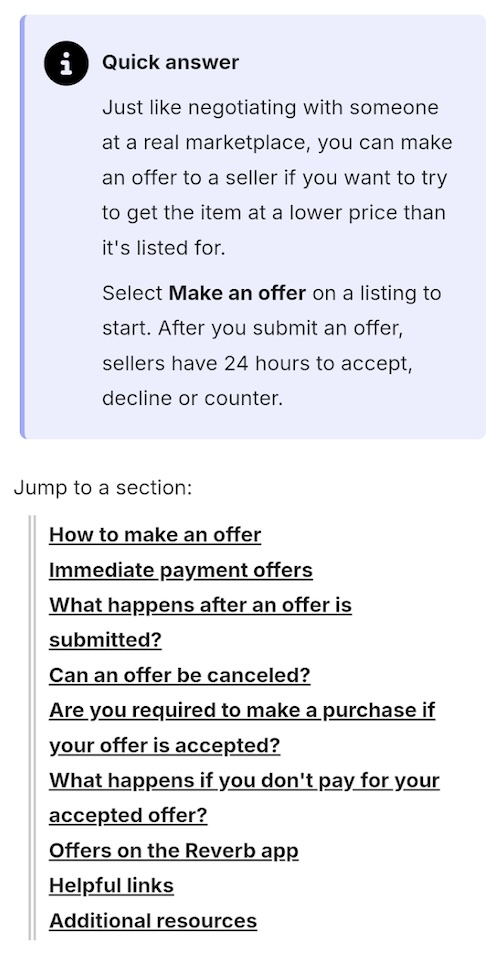Click the 'submitted?' continuation of the link

pos(105,640)
